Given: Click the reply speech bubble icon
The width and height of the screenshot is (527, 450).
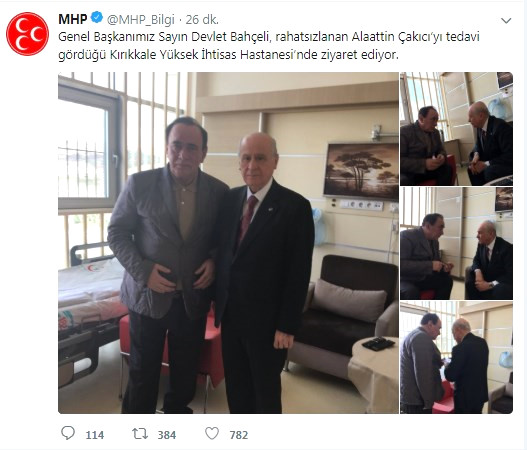Looking at the screenshot, I should click(68, 433).
